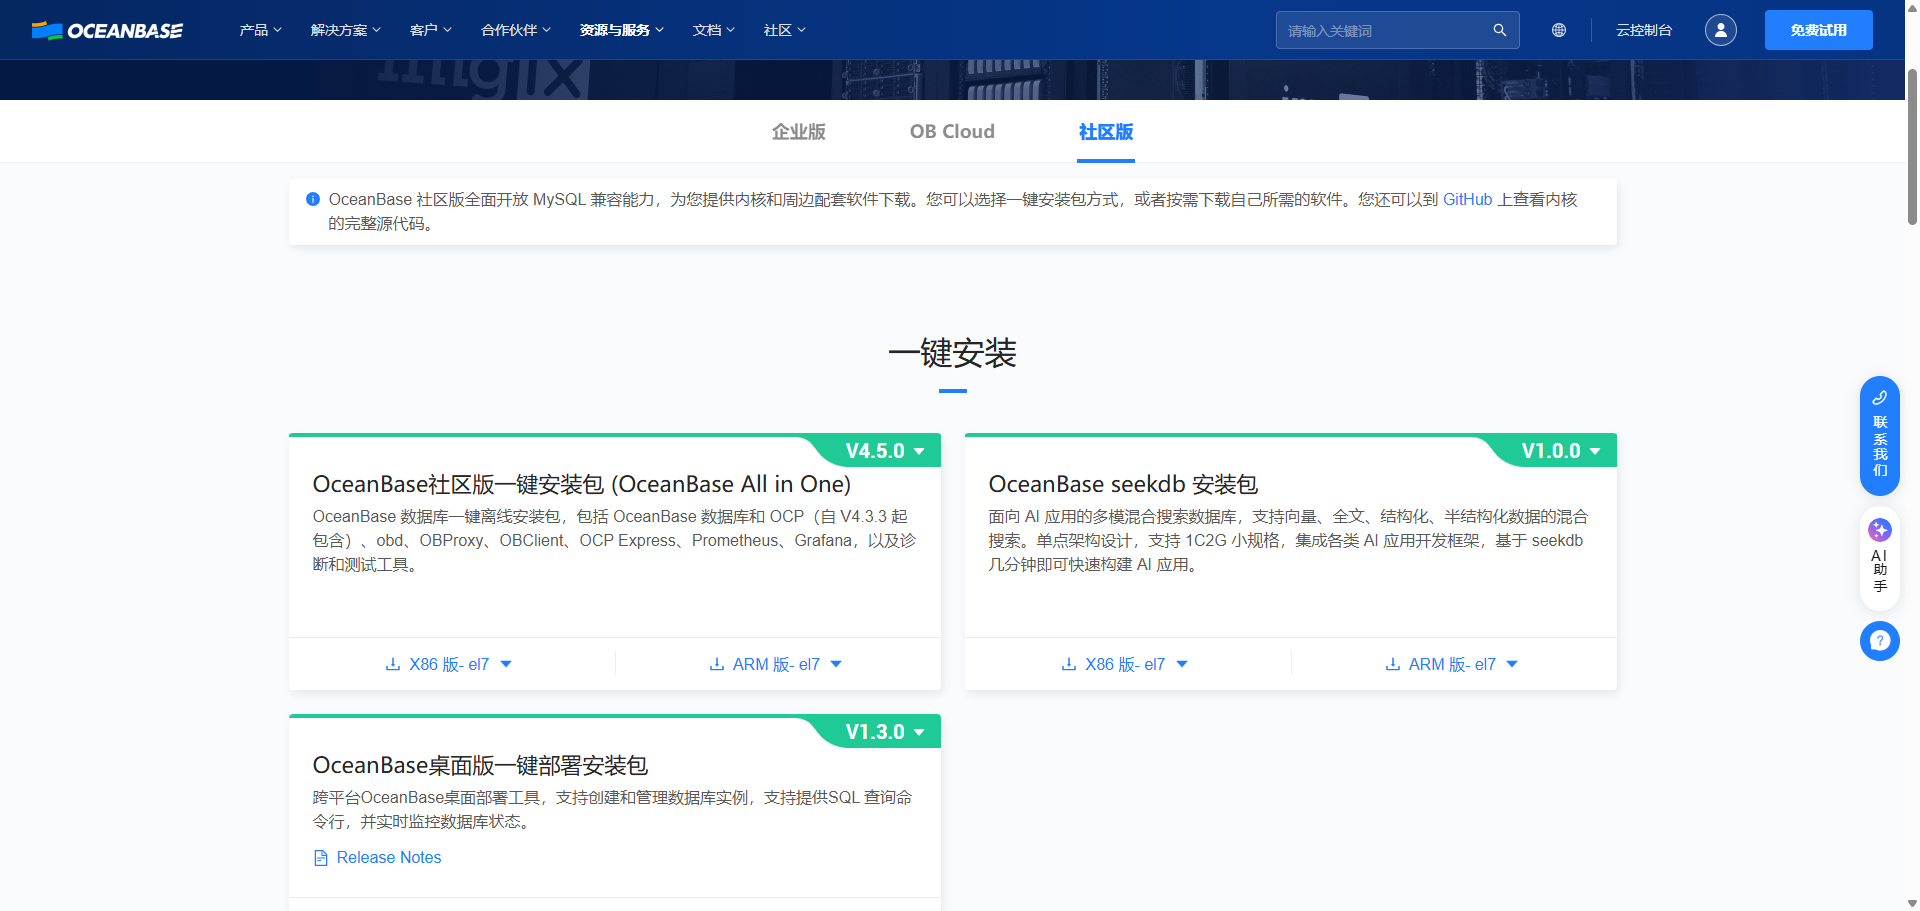Open the 产品 navigation menu

(260, 30)
